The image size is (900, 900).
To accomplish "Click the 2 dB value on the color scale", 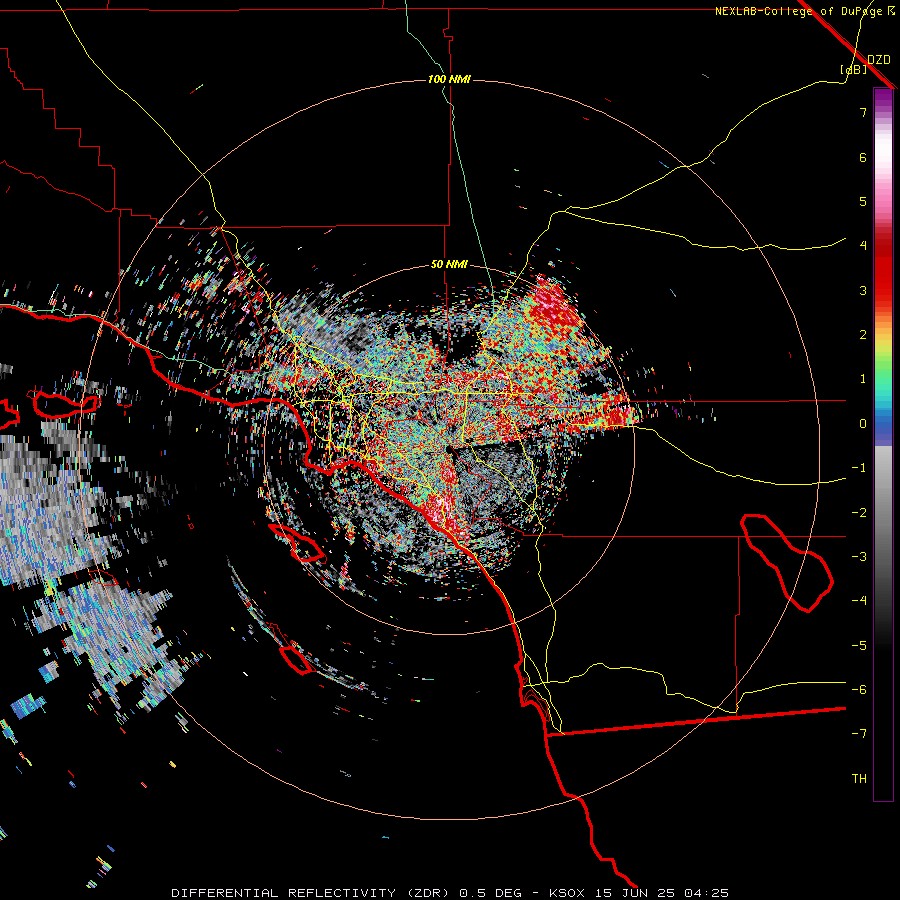I will pyautogui.click(x=863, y=335).
